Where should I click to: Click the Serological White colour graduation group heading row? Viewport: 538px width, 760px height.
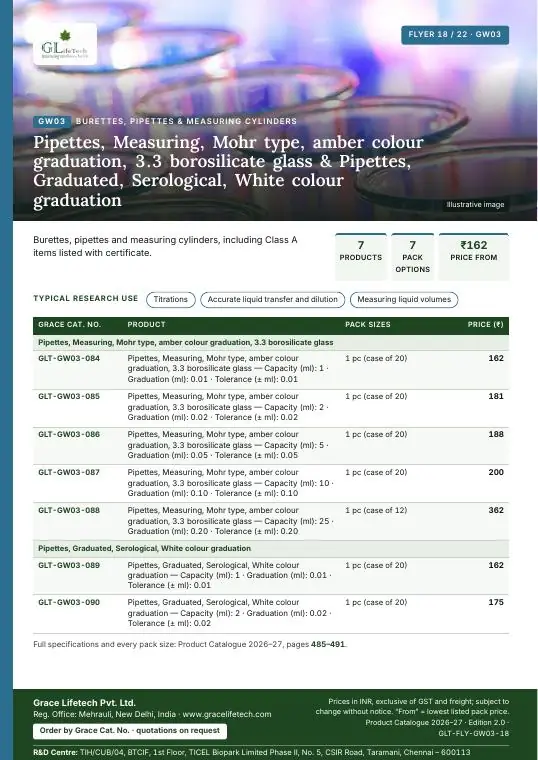271,549
